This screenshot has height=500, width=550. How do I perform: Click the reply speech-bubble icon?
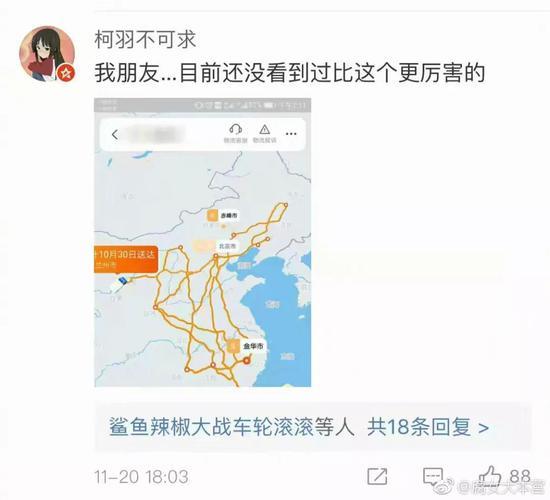pos(433,476)
